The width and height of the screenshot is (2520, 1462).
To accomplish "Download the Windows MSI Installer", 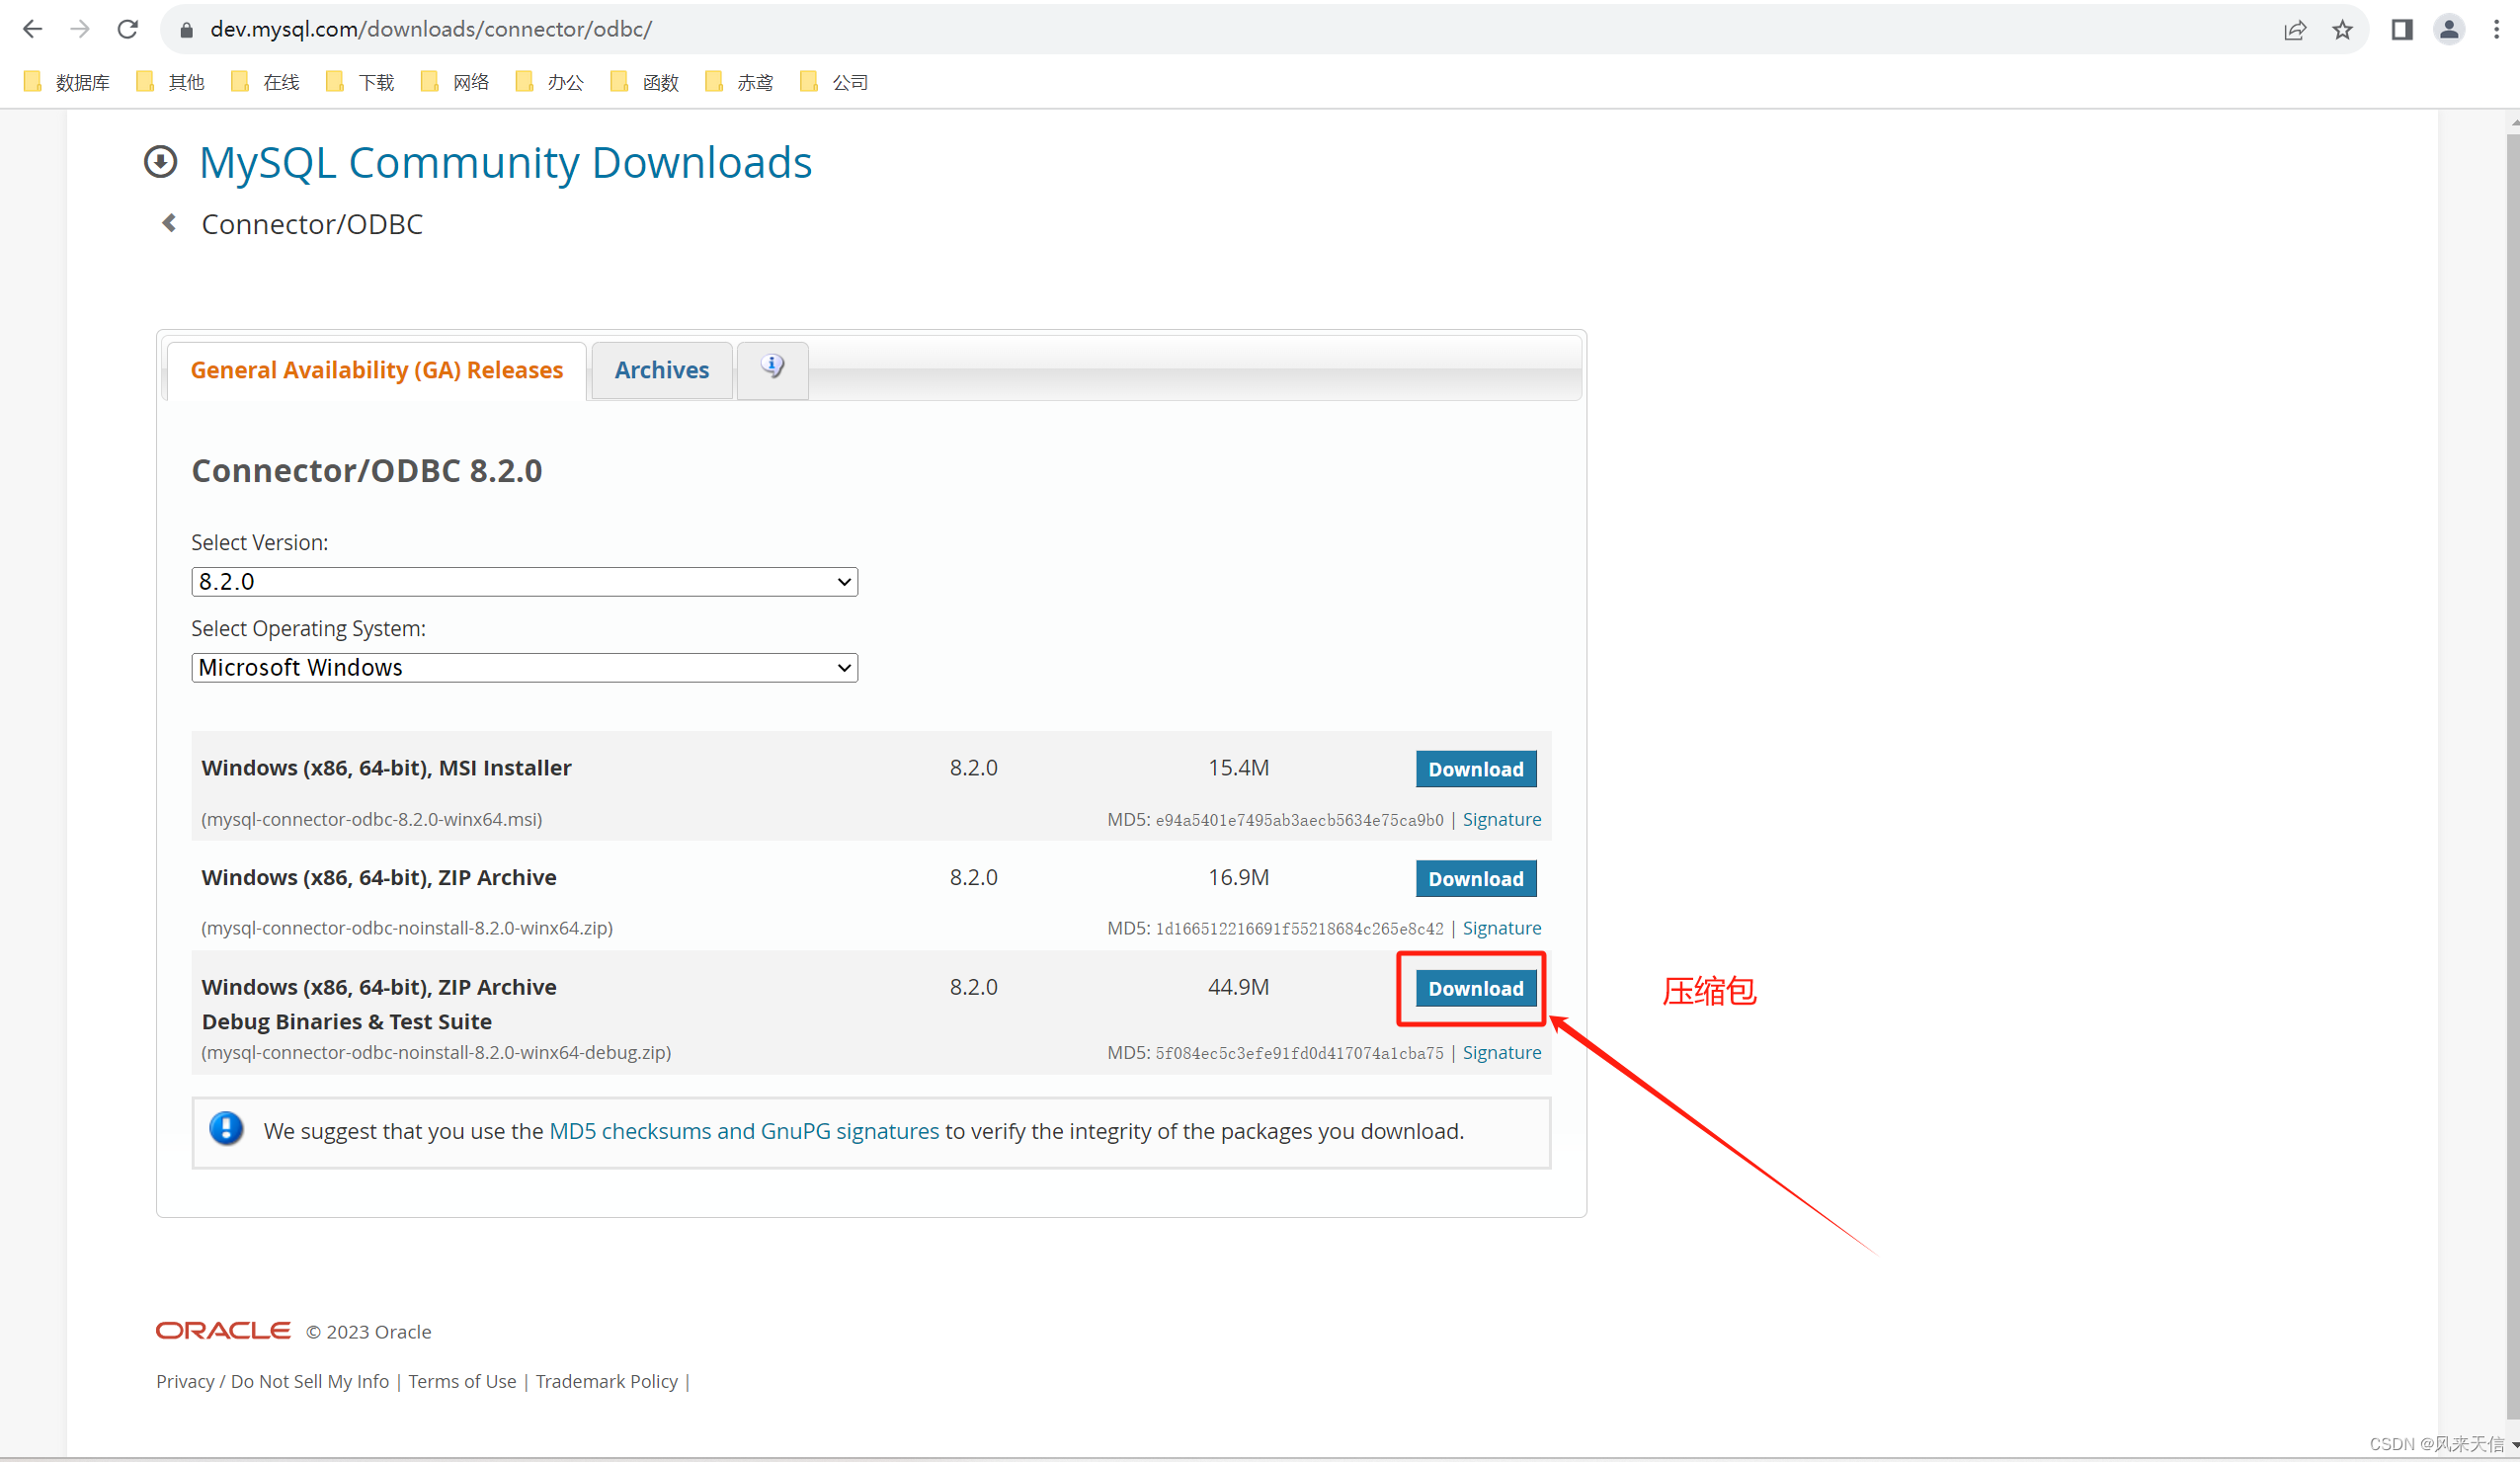I will [x=1476, y=768].
